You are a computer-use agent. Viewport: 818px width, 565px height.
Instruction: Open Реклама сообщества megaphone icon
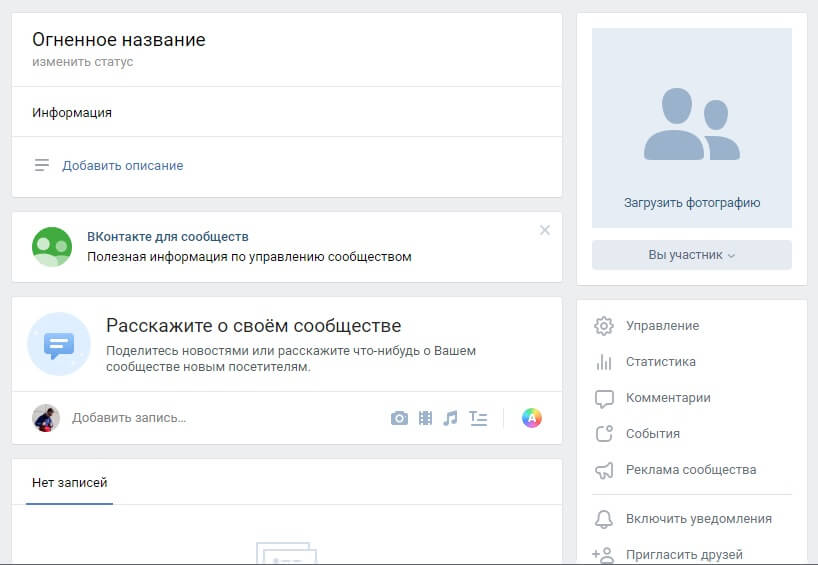coord(603,470)
